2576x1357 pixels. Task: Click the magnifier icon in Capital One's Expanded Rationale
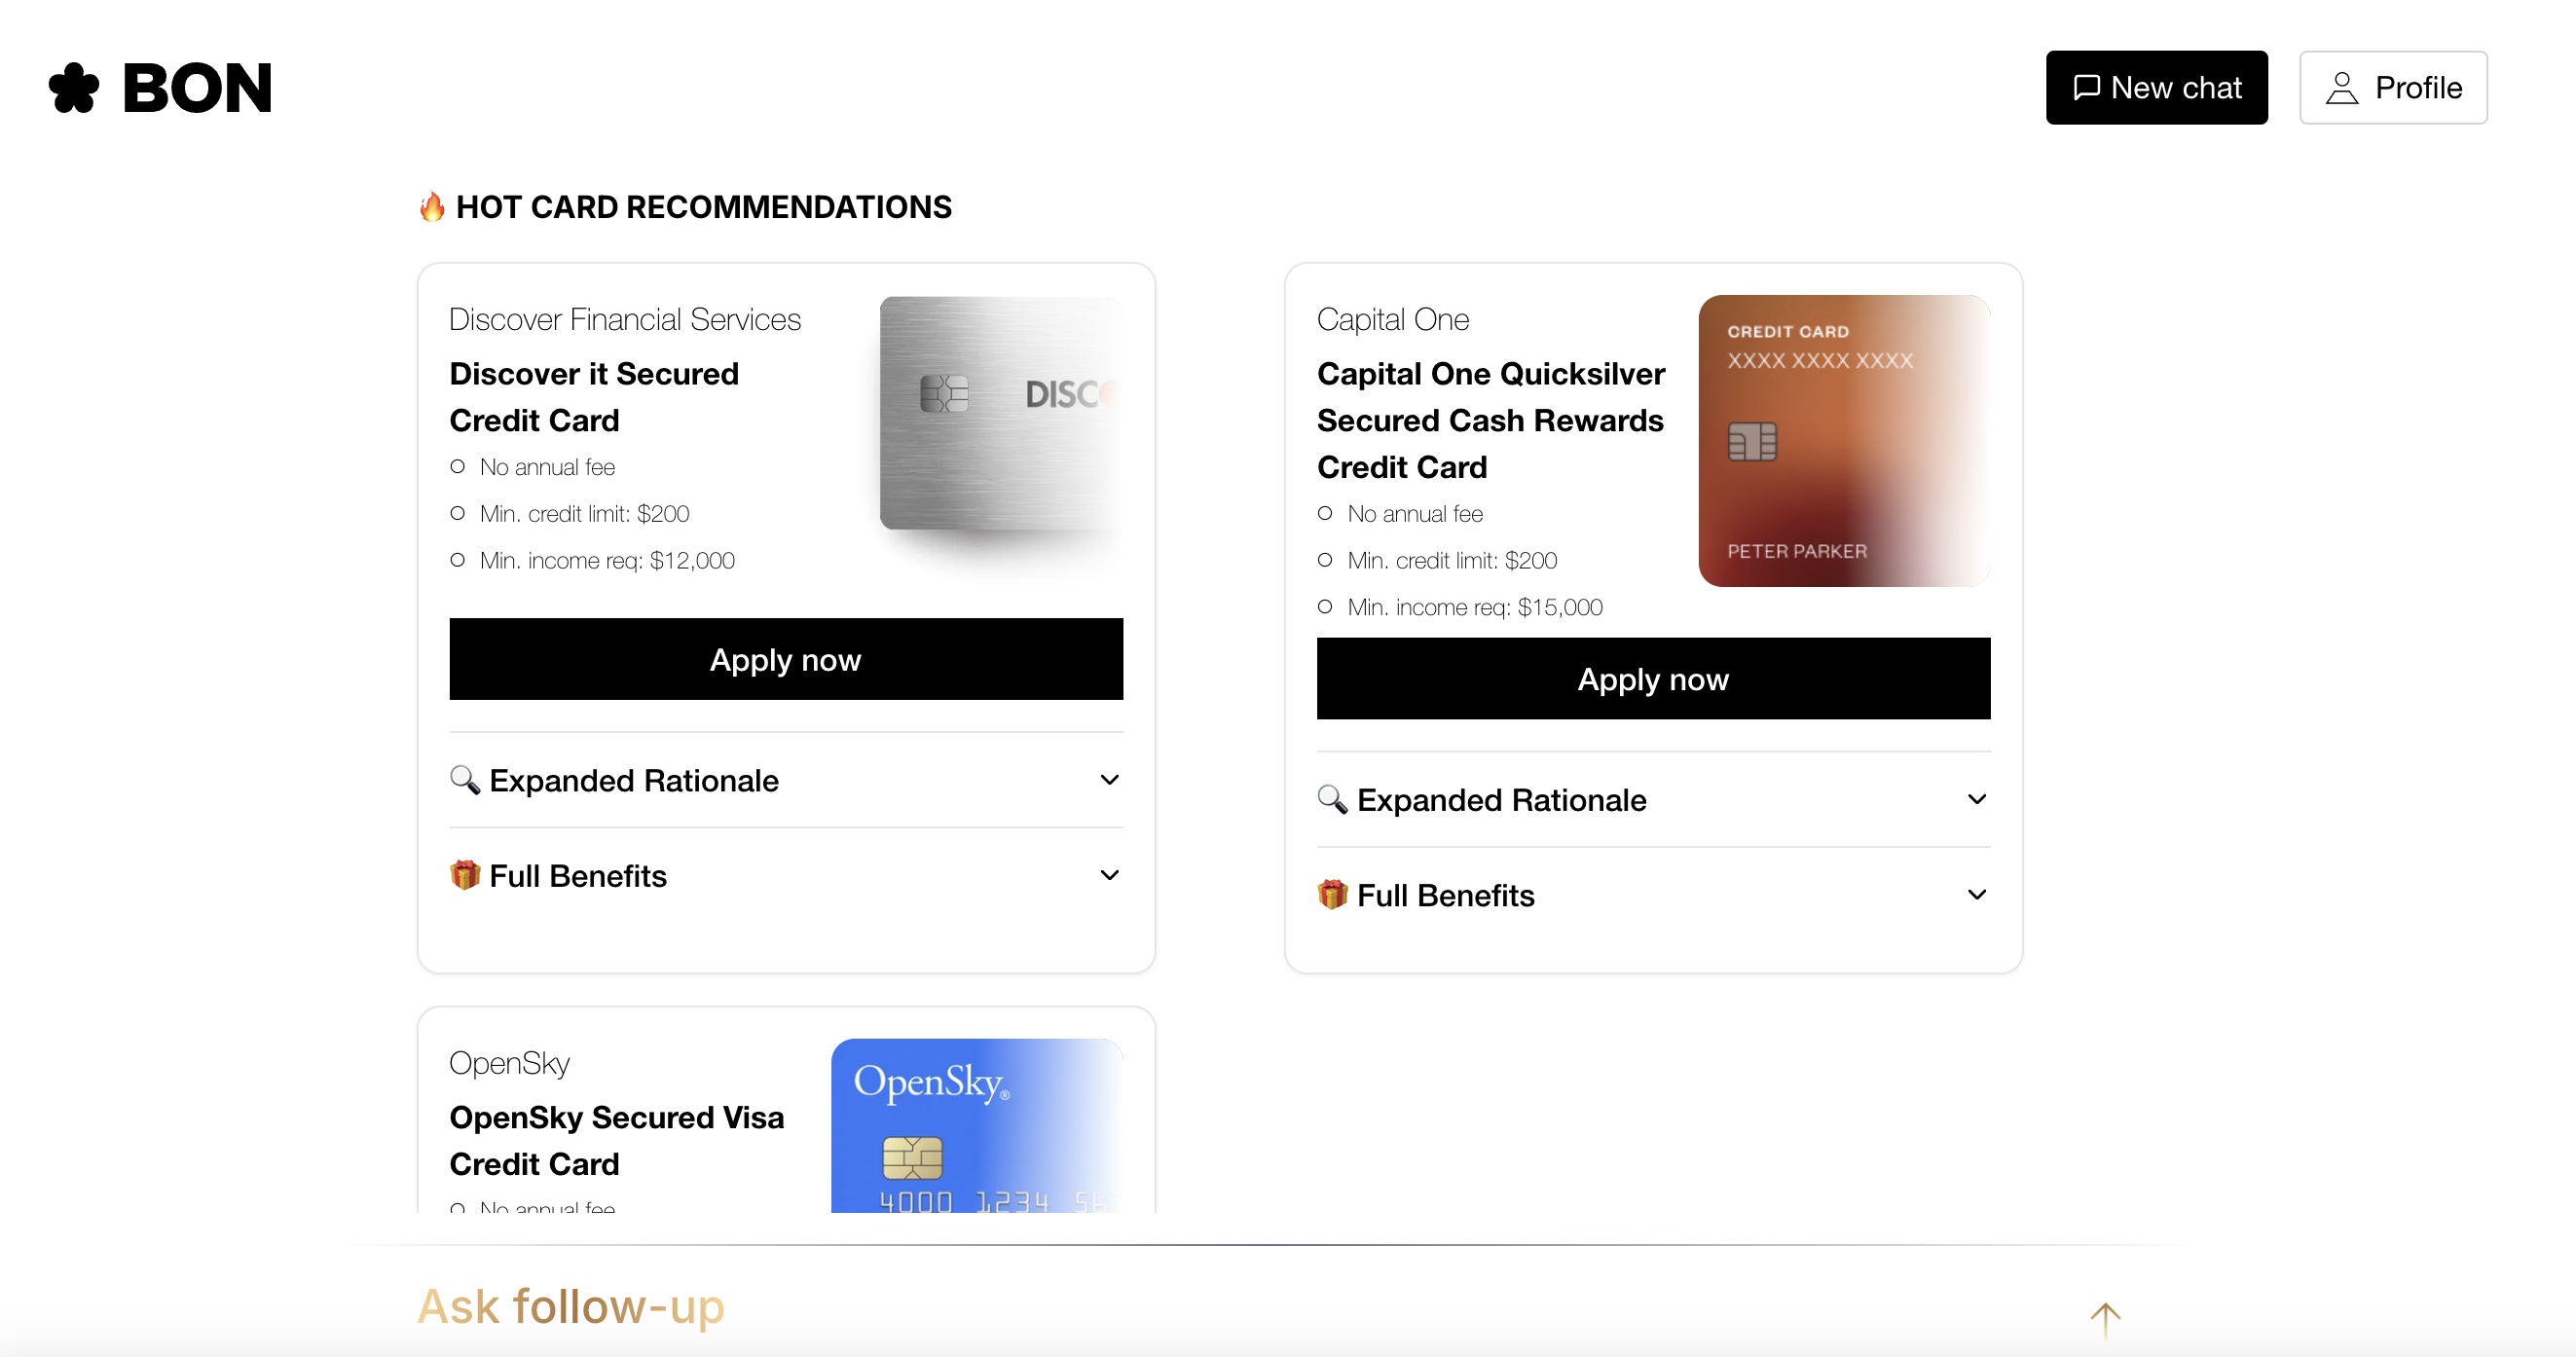(x=1332, y=800)
